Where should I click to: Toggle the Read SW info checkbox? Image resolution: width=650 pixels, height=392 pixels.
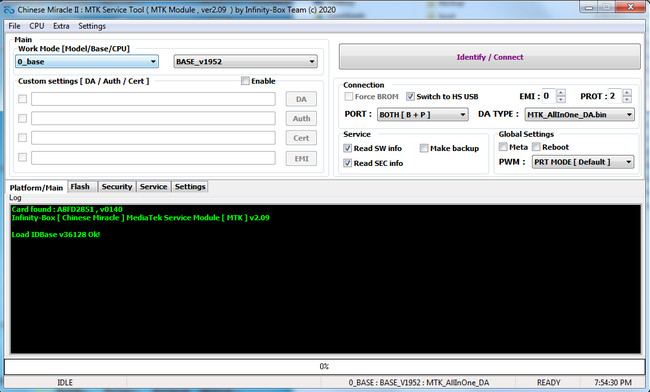point(347,148)
